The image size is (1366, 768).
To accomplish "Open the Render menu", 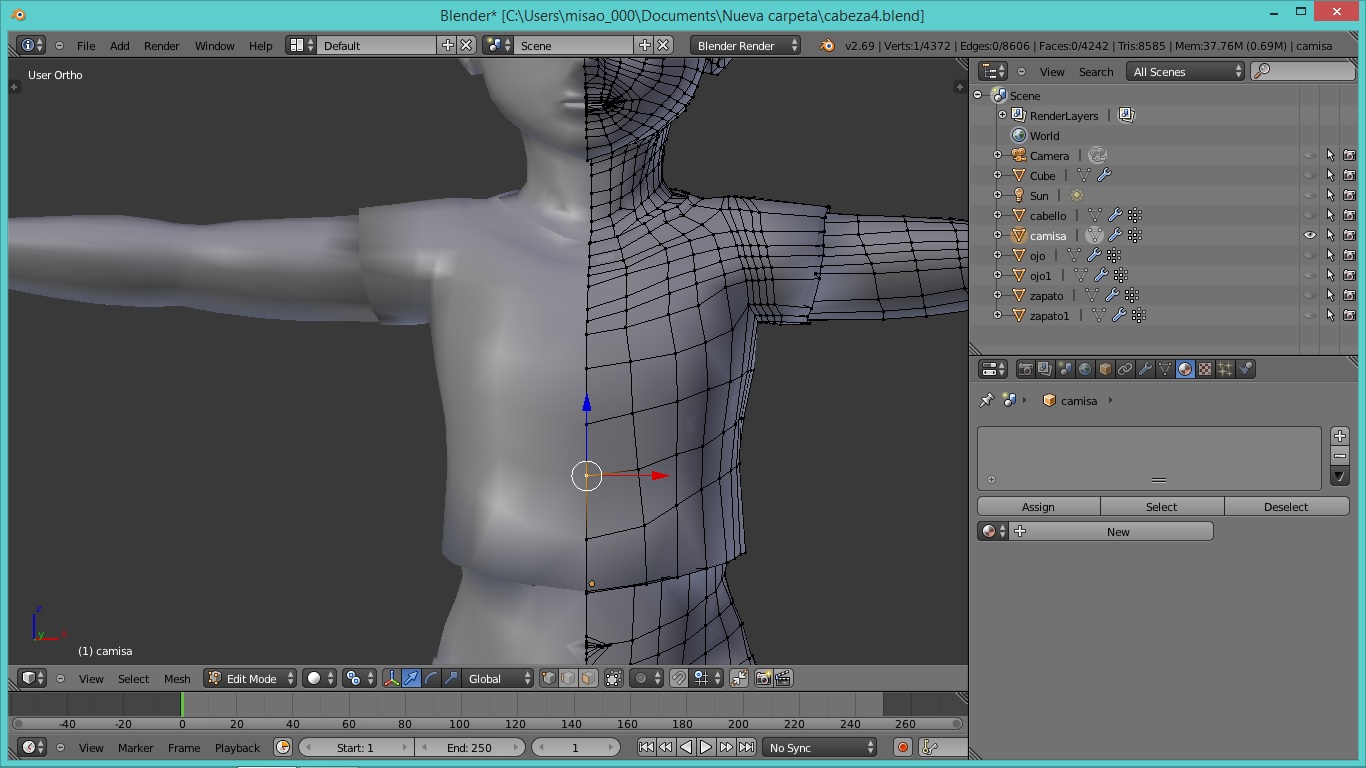I will (161, 45).
